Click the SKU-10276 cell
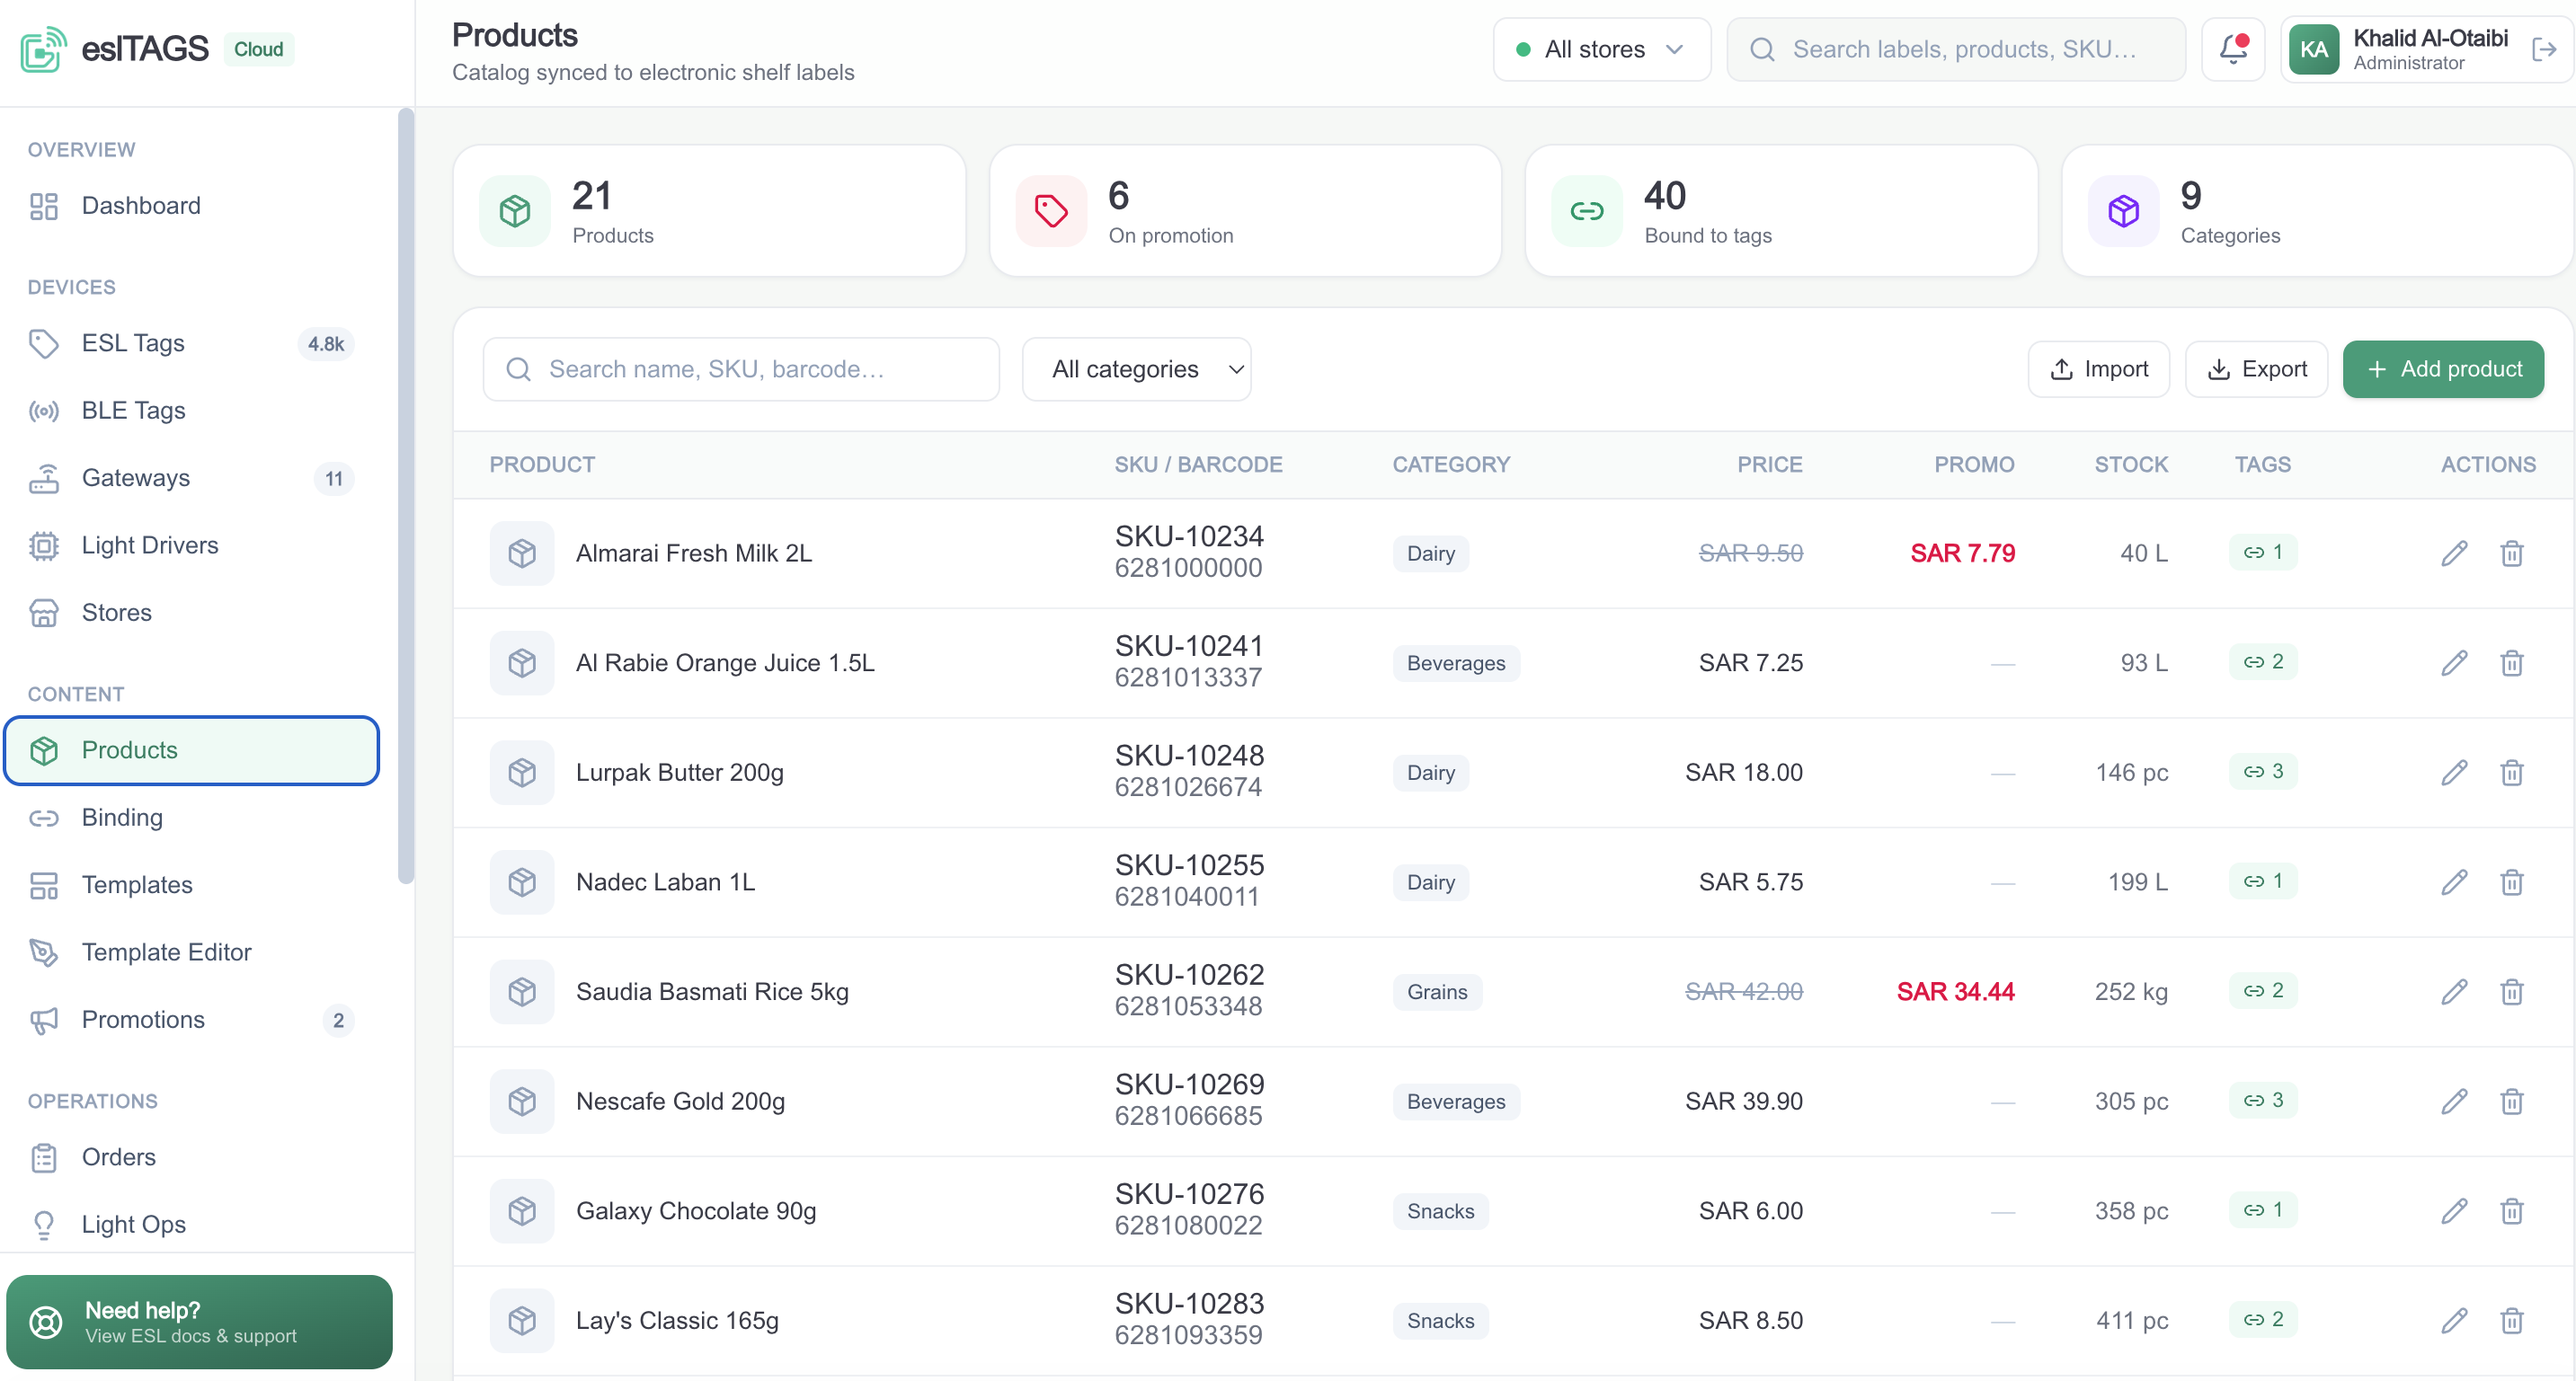The image size is (2576, 1381). click(1189, 1194)
